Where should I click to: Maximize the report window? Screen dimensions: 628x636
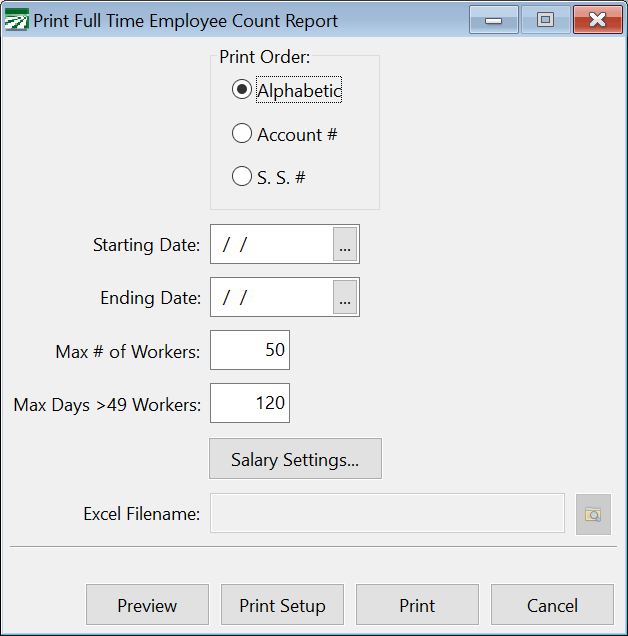coord(546,20)
